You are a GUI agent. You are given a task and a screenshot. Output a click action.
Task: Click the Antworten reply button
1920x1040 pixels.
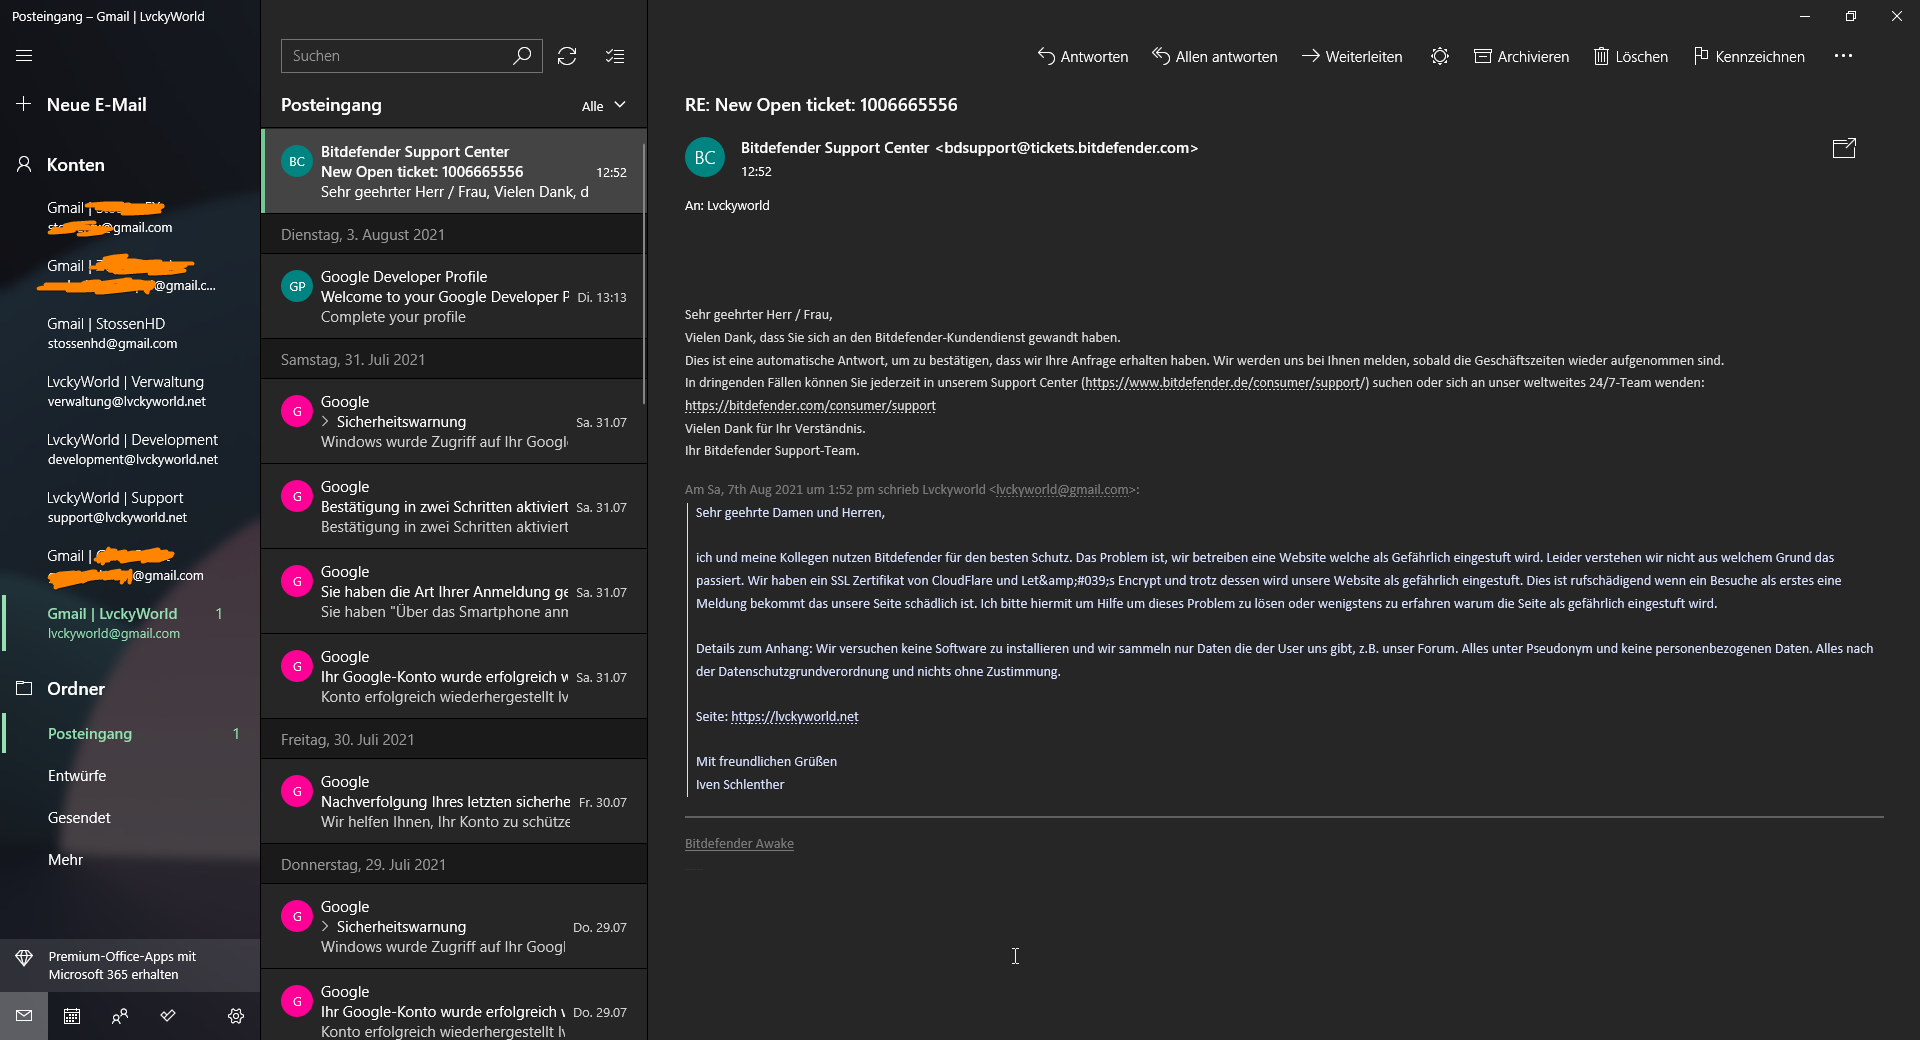click(x=1083, y=56)
